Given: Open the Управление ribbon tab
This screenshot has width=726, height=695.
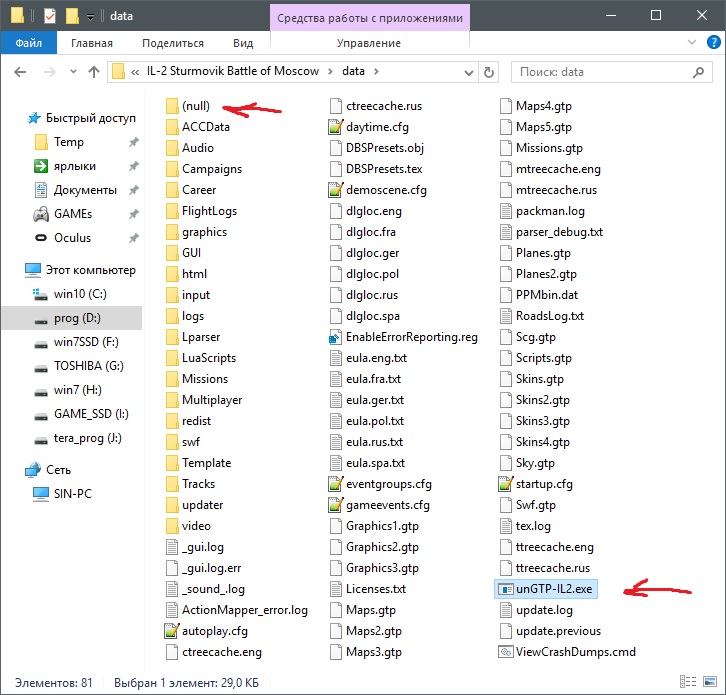Looking at the screenshot, I should (369, 43).
